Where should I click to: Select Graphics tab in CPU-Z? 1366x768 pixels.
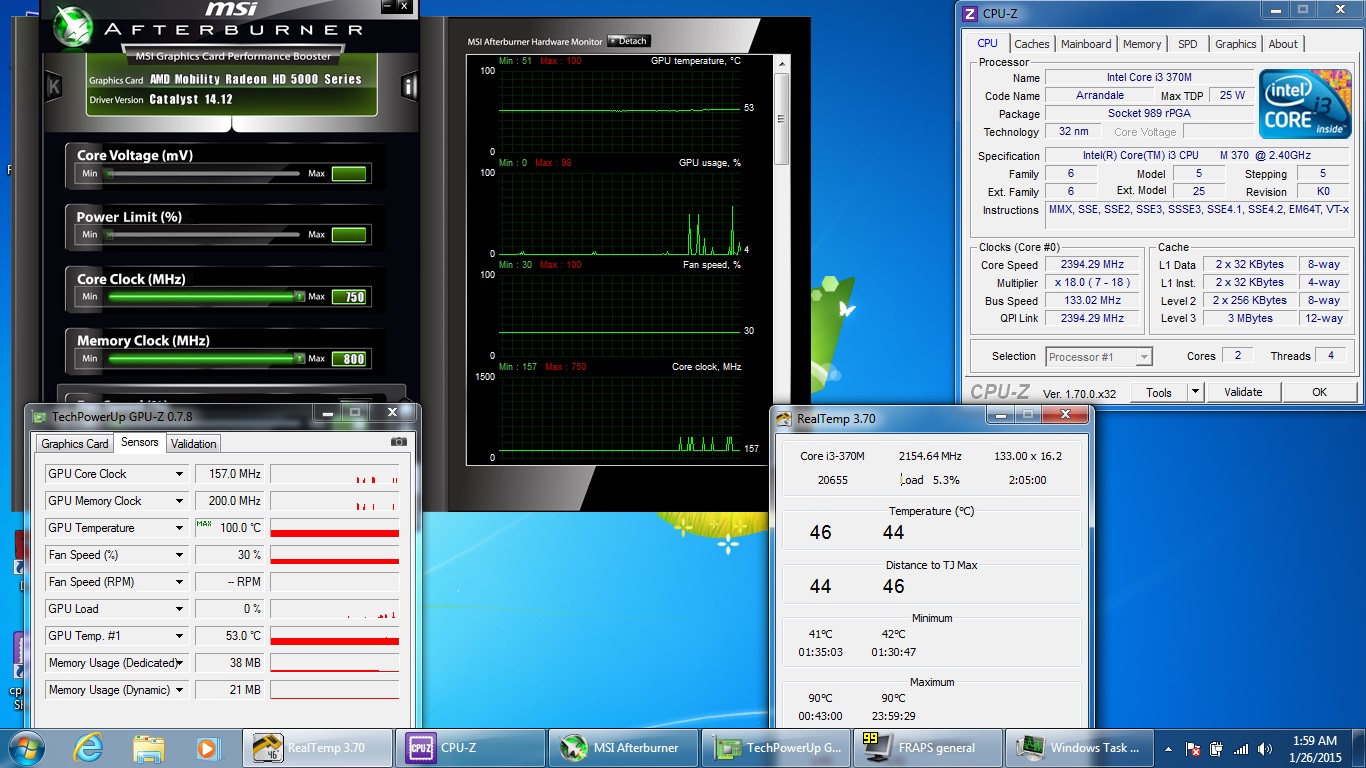pos(1235,44)
